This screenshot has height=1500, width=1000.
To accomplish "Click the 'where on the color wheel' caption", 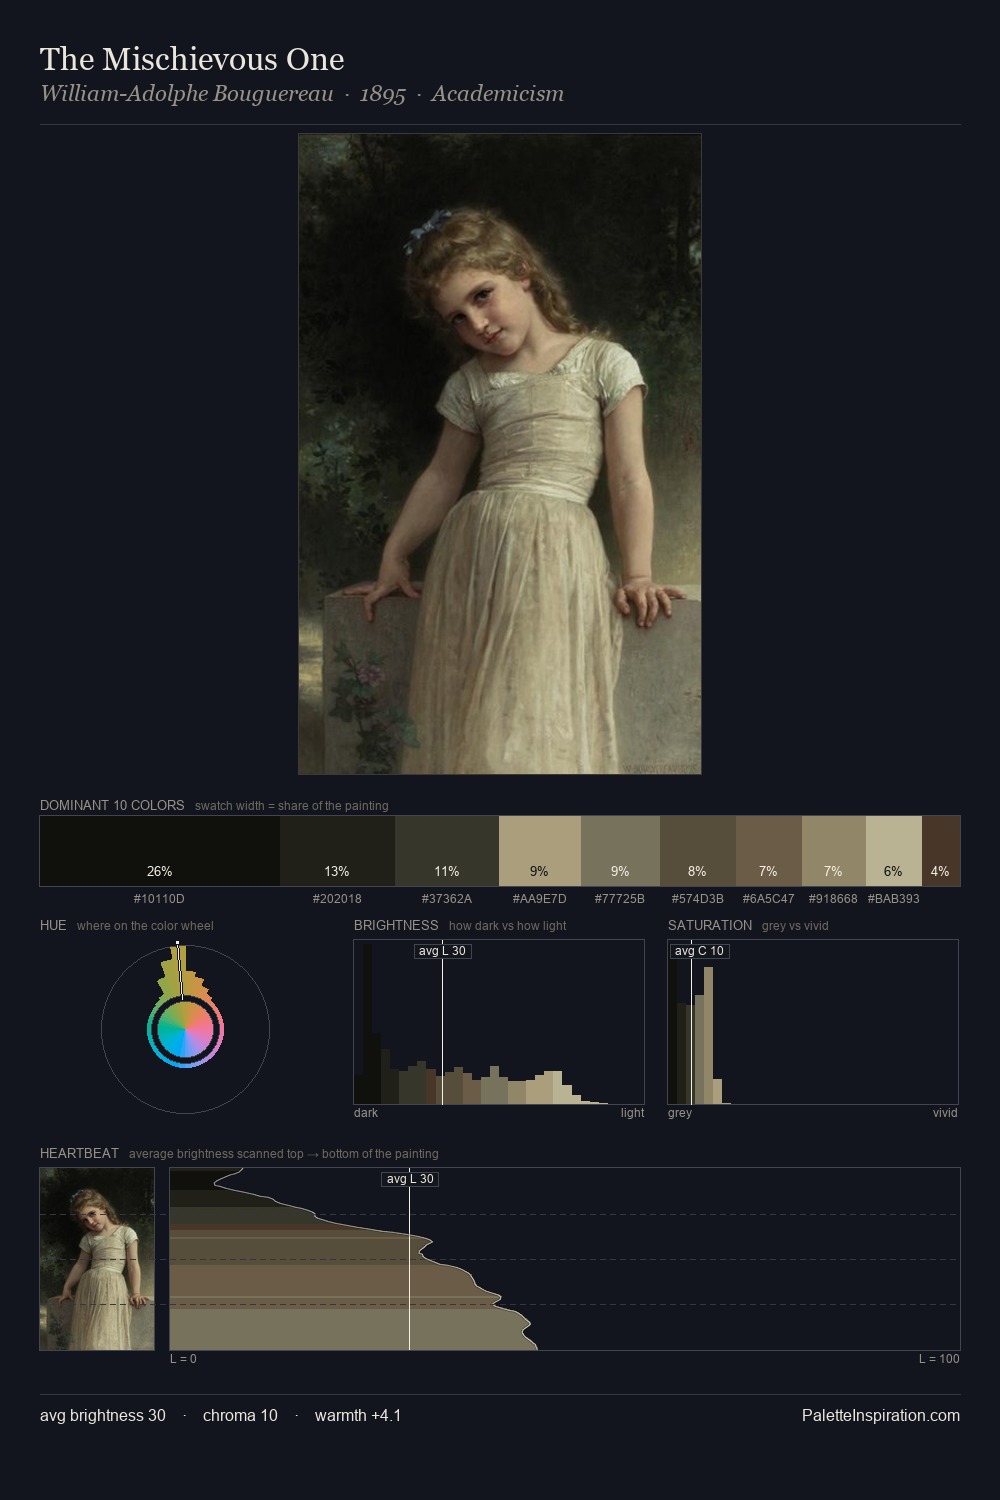I will coord(145,926).
